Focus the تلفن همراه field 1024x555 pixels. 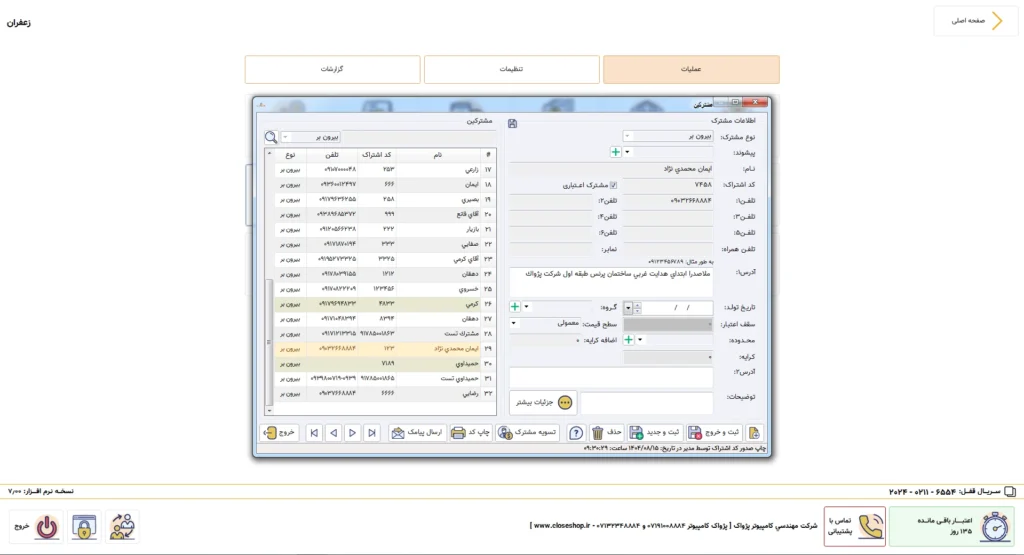click(667, 249)
